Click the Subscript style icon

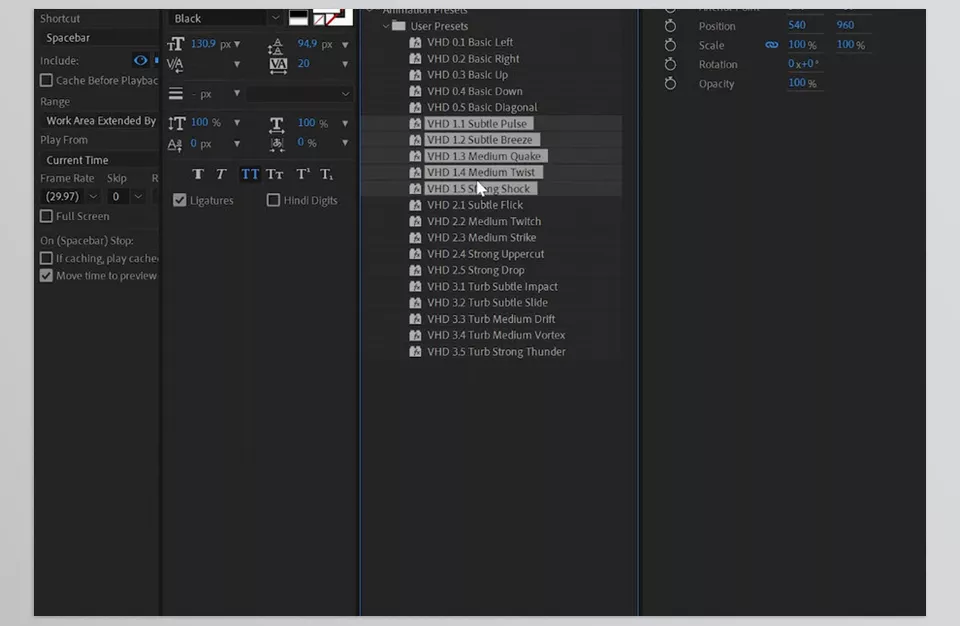pos(326,175)
